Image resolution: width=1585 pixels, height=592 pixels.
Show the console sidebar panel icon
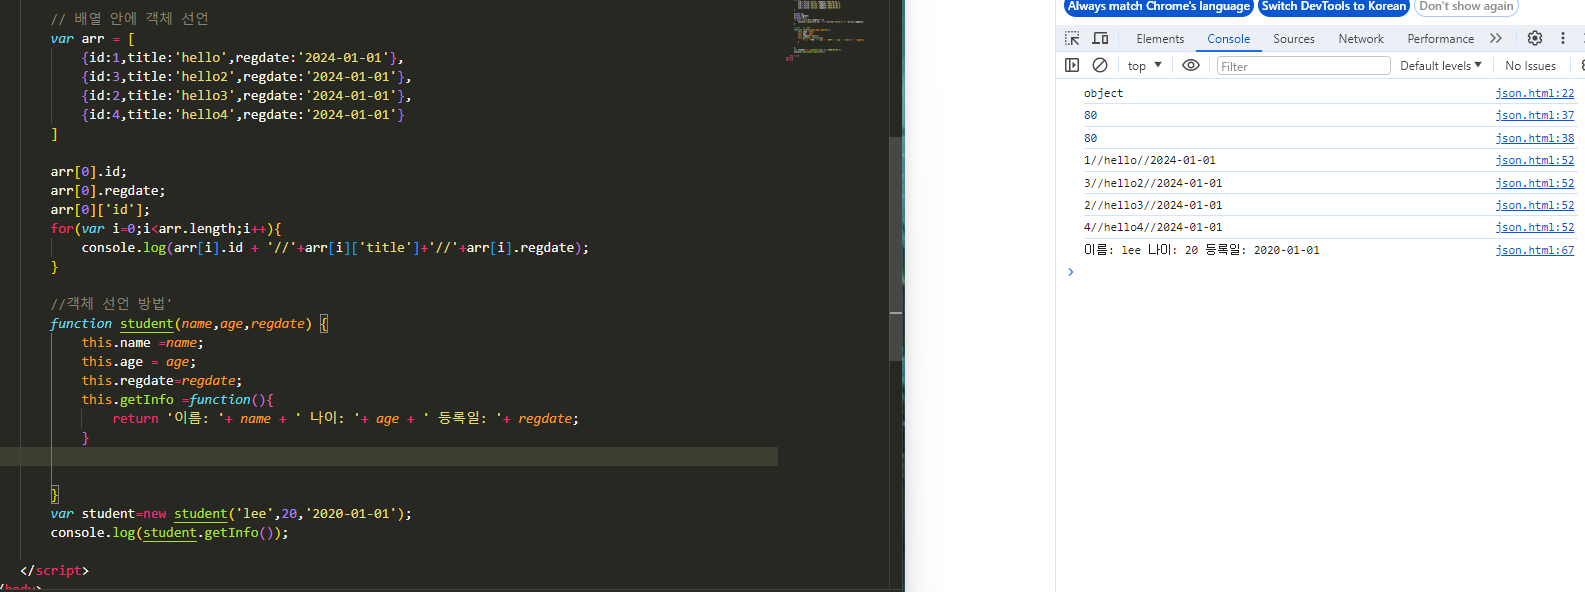[1072, 65]
